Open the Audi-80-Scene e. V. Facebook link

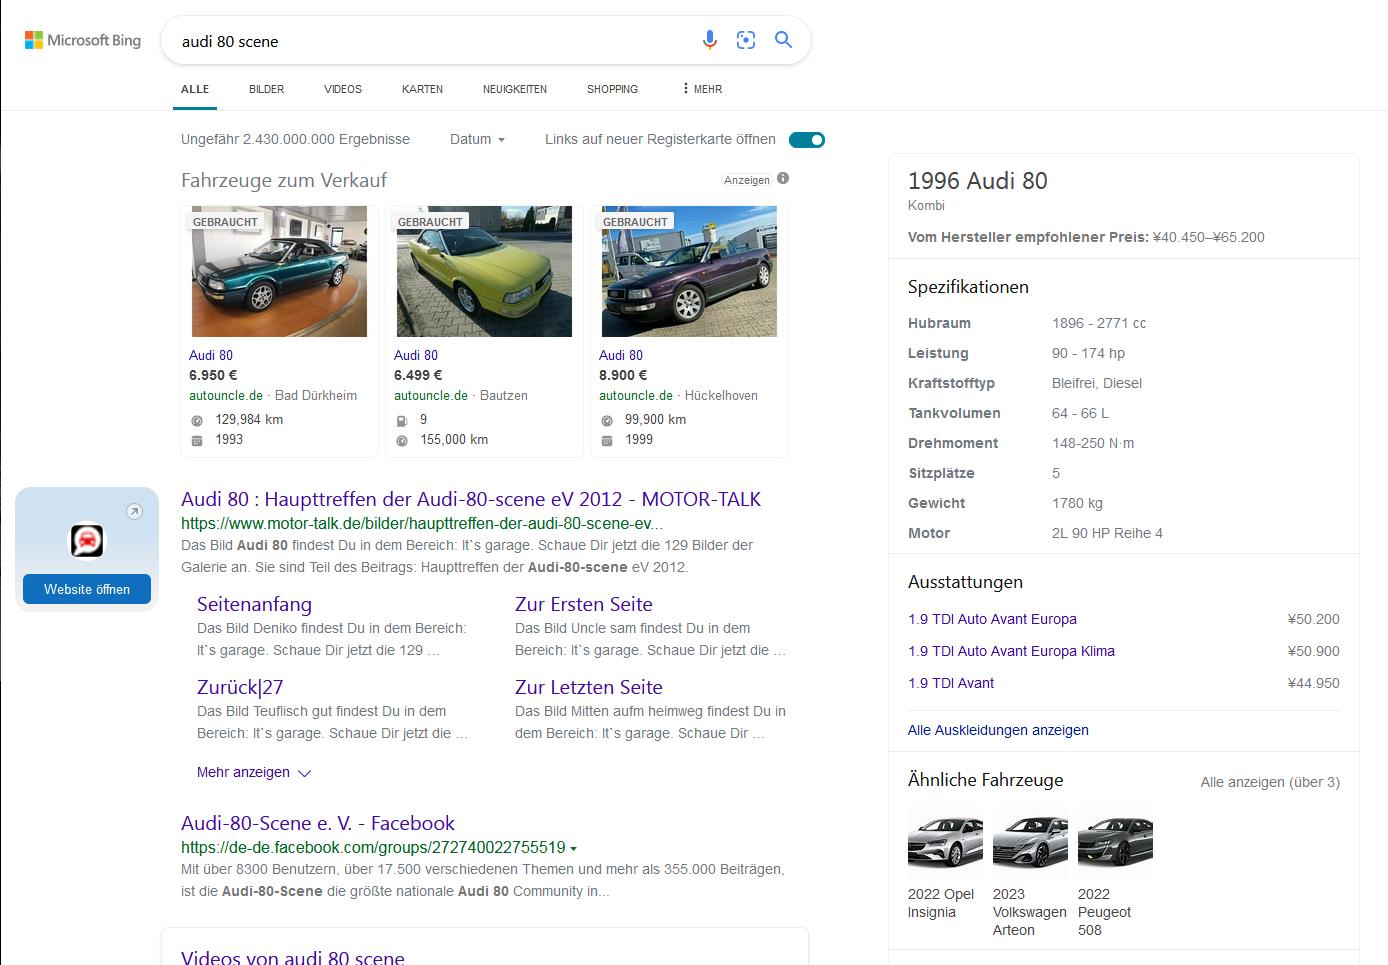click(317, 823)
